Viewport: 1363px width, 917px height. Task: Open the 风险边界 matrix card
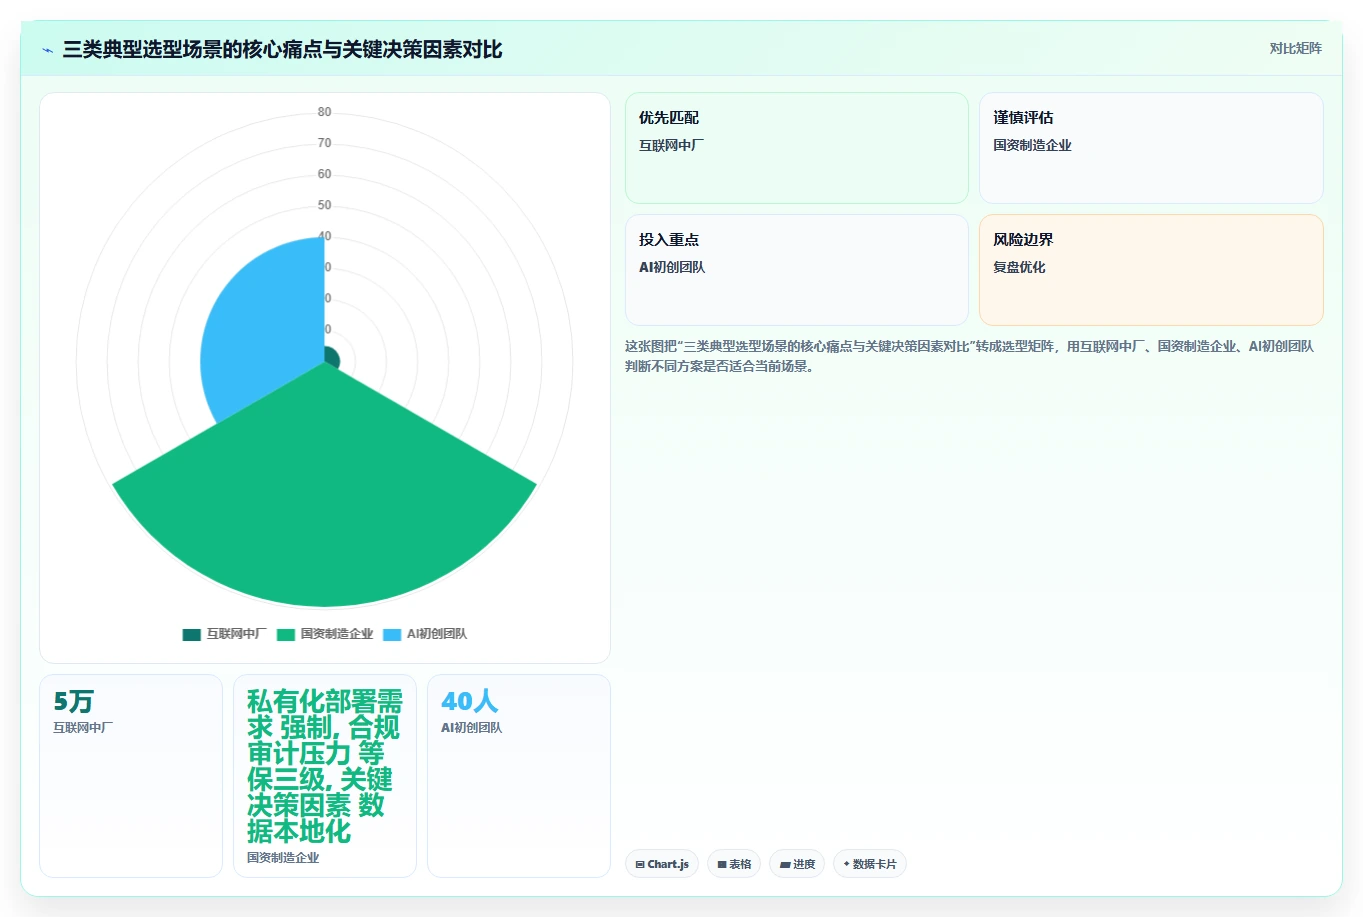click(x=1151, y=270)
